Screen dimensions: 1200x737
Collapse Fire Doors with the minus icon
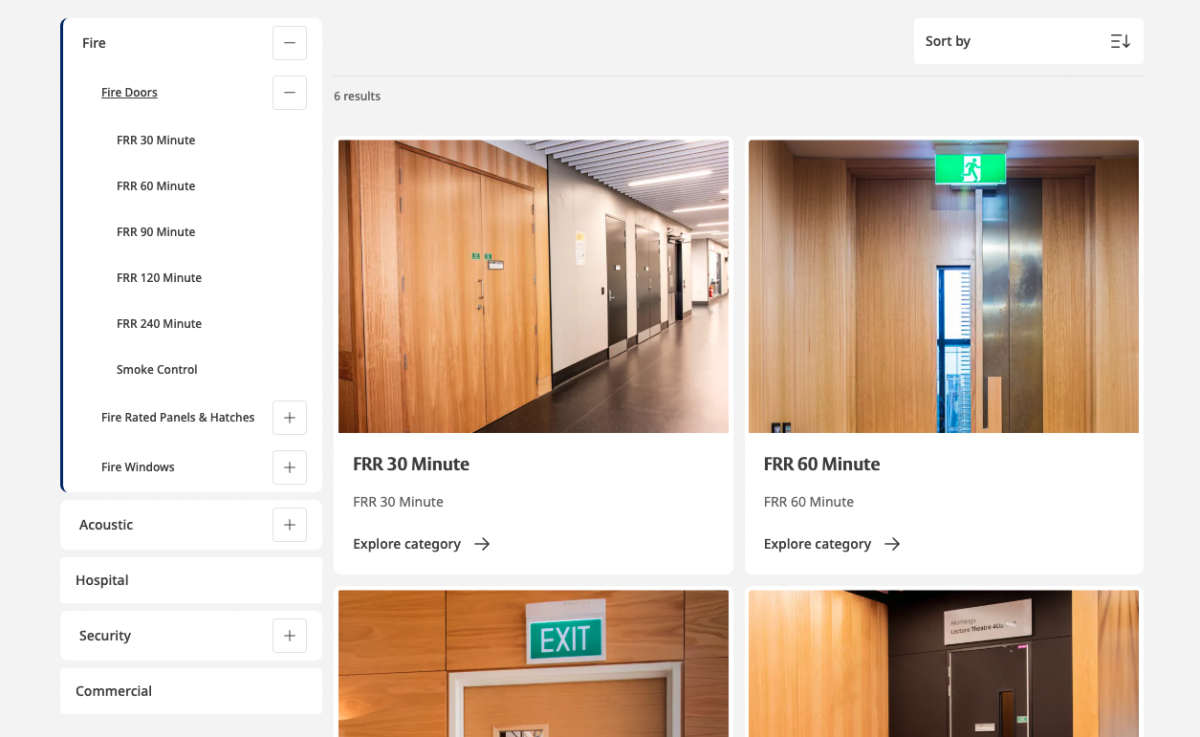[289, 92]
